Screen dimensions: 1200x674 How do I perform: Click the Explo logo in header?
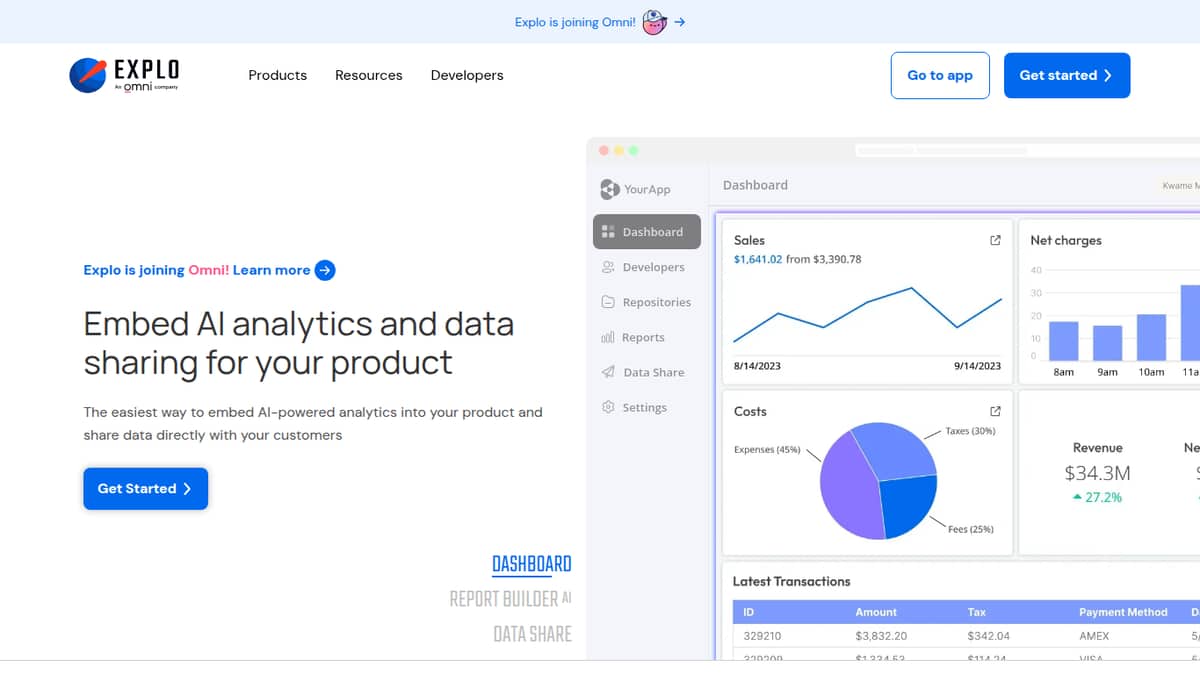[x=124, y=75]
